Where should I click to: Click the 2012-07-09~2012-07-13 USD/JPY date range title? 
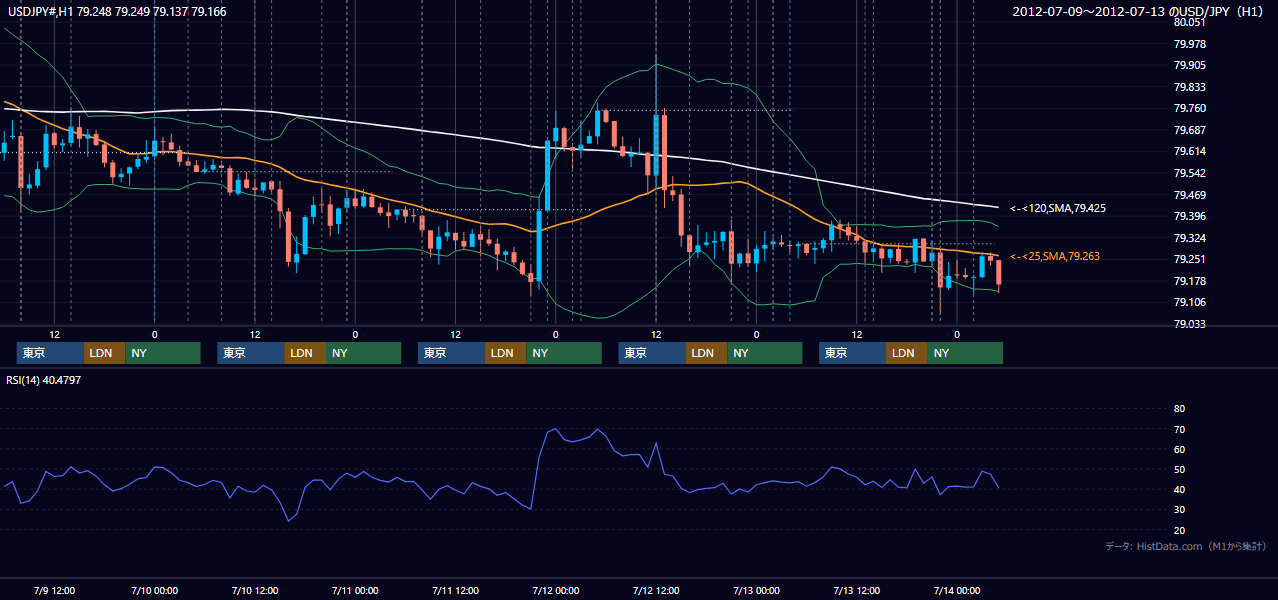[x=1139, y=11]
